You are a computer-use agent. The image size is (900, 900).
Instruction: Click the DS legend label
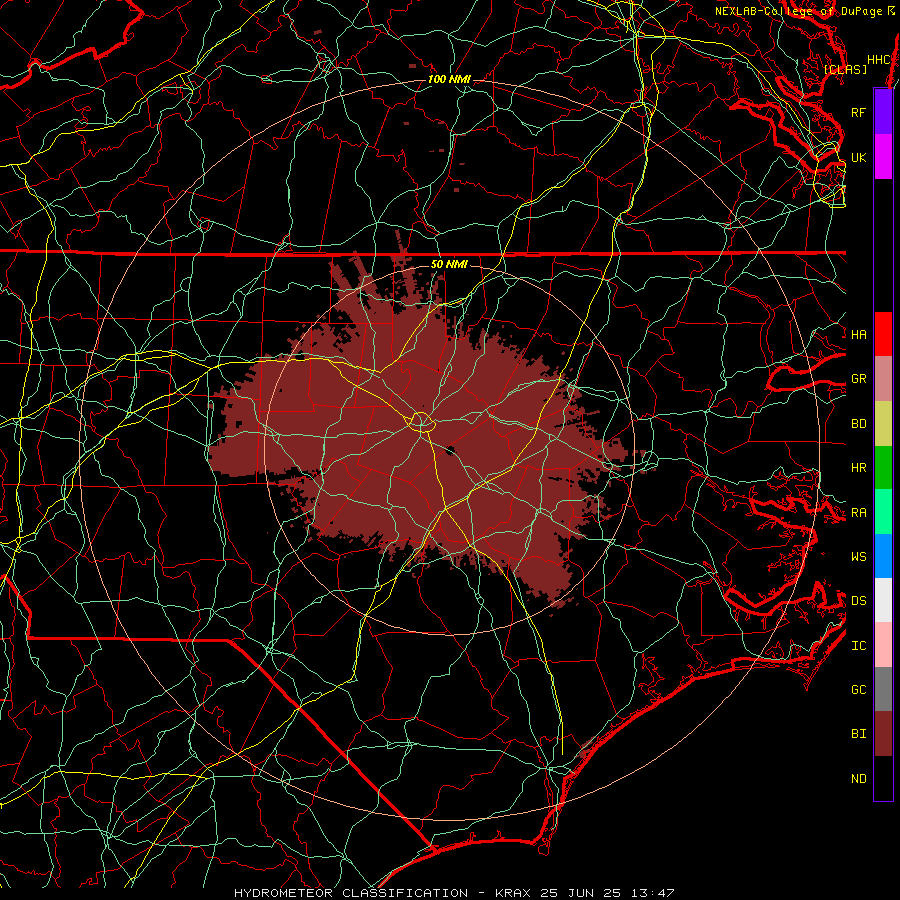(x=858, y=600)
